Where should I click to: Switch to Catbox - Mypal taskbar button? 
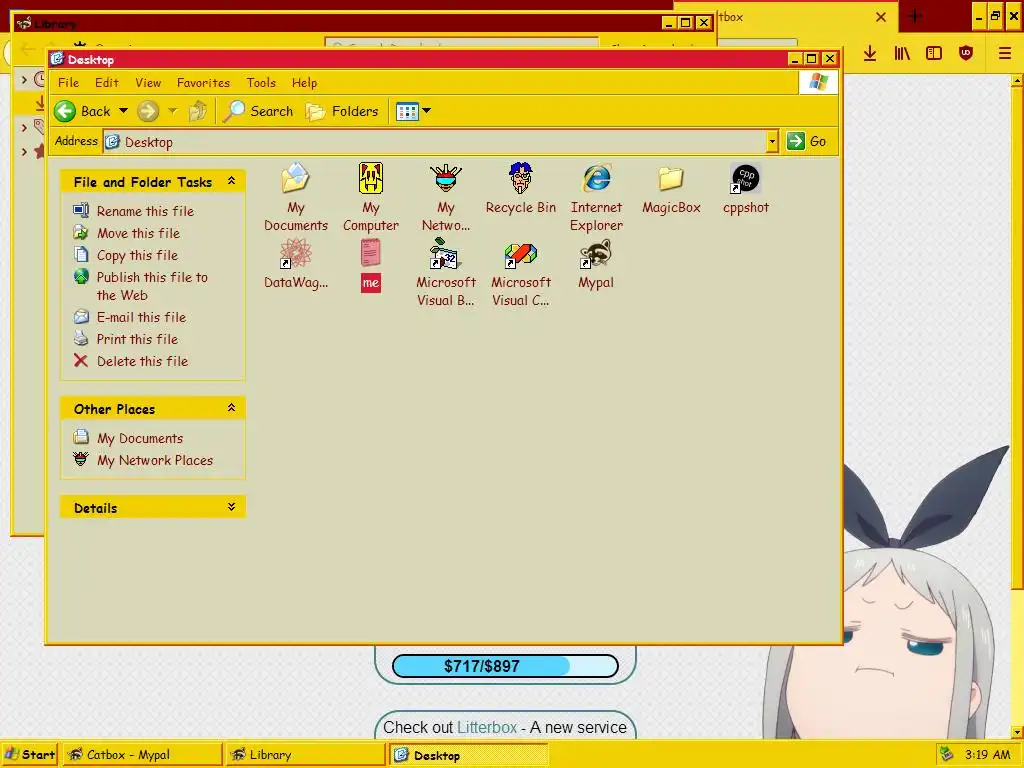coord(141,755)
